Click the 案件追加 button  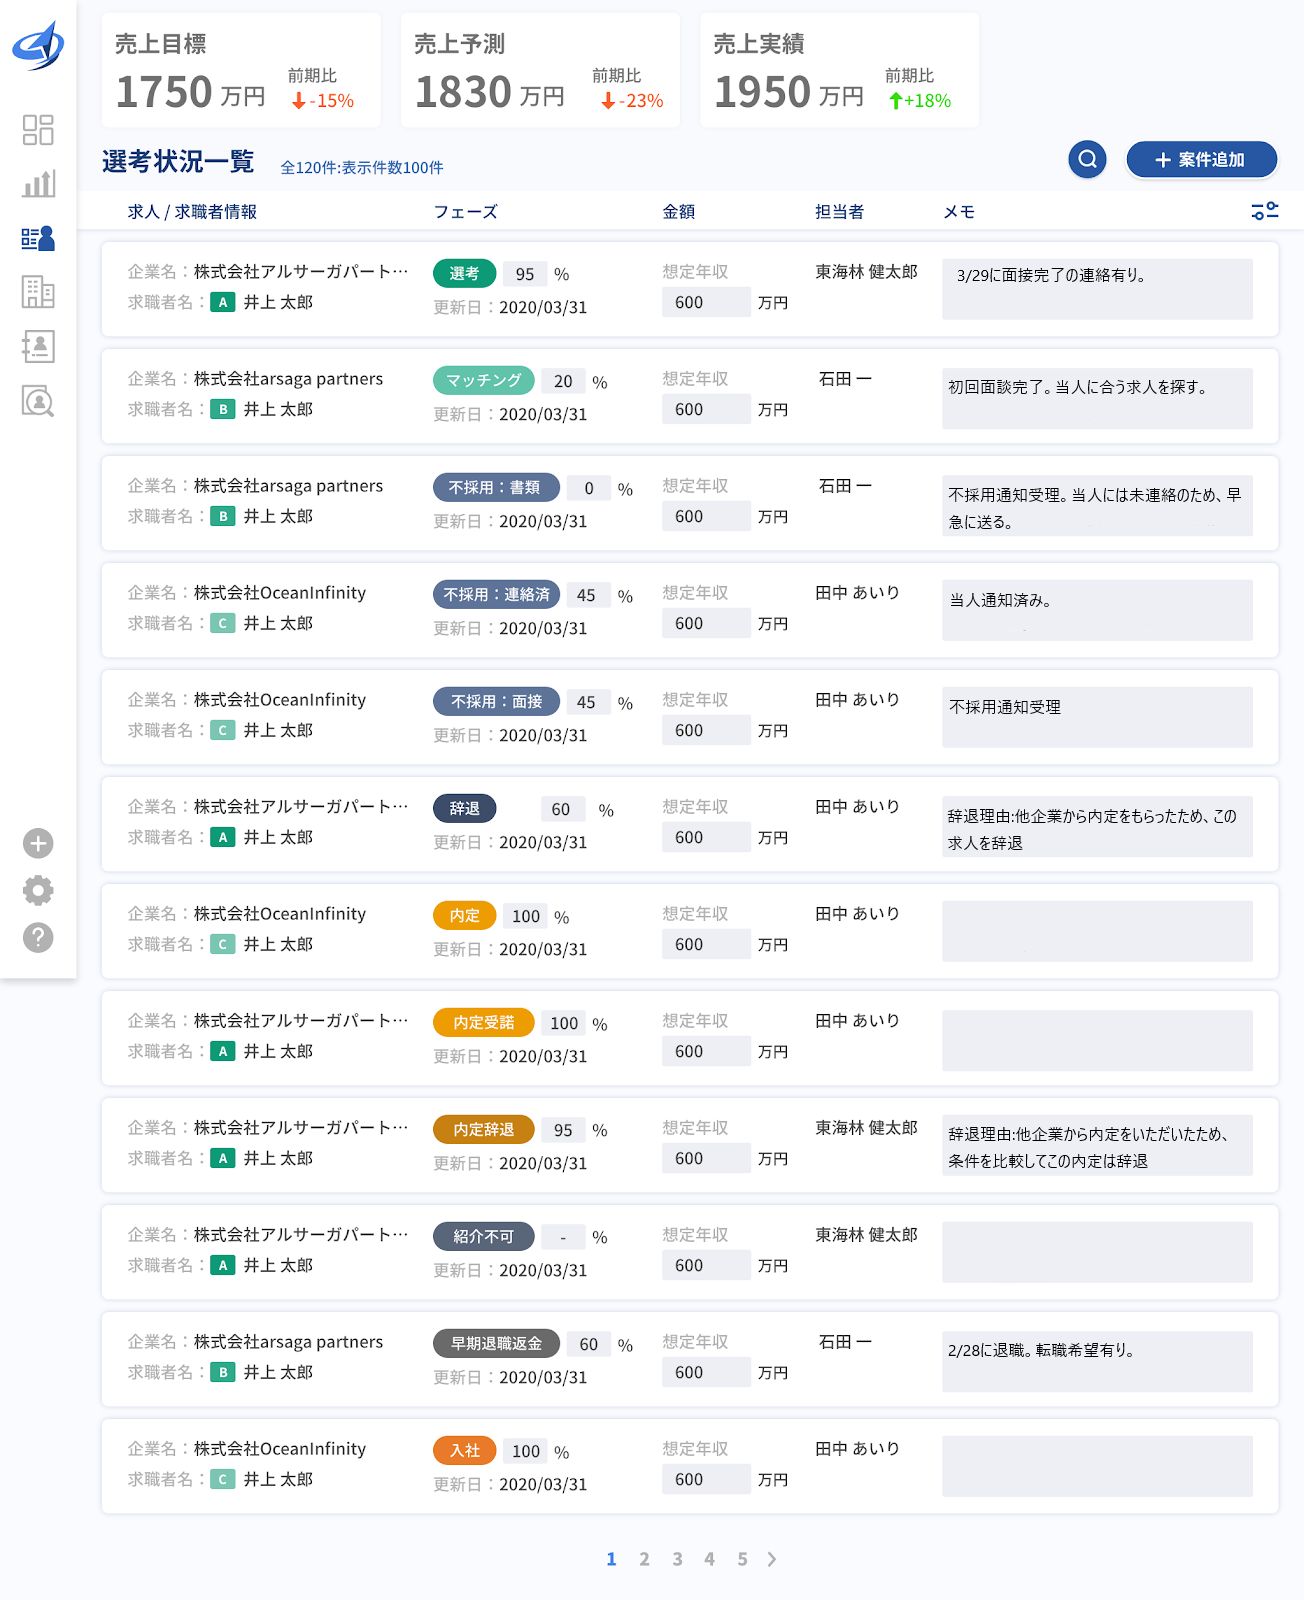1202,160
